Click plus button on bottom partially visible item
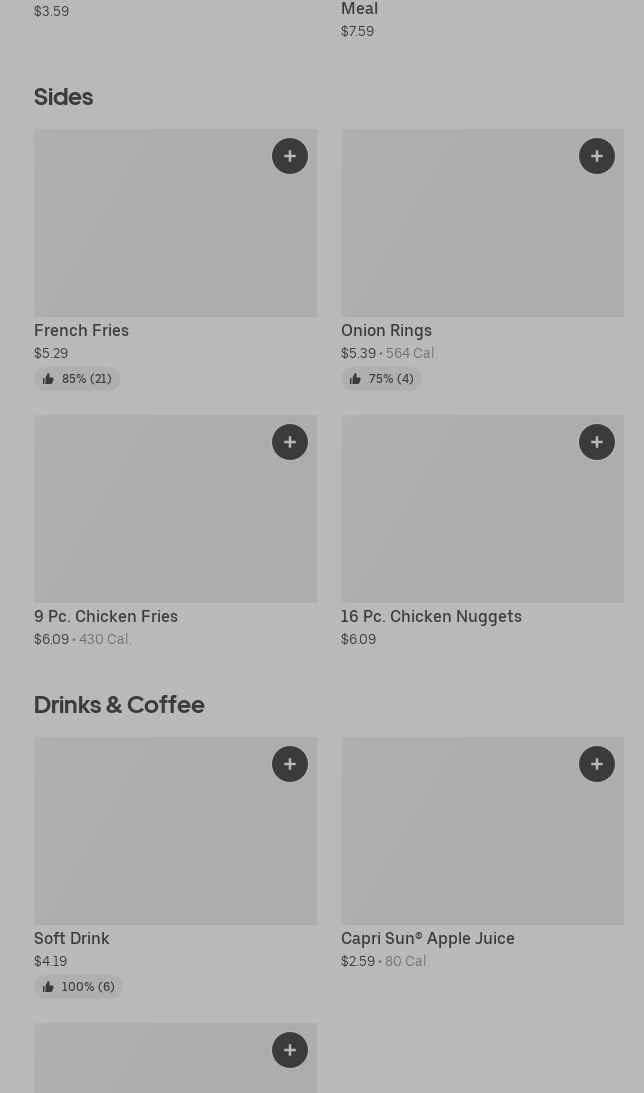The image size is (644, 1093). point(290,1050)
